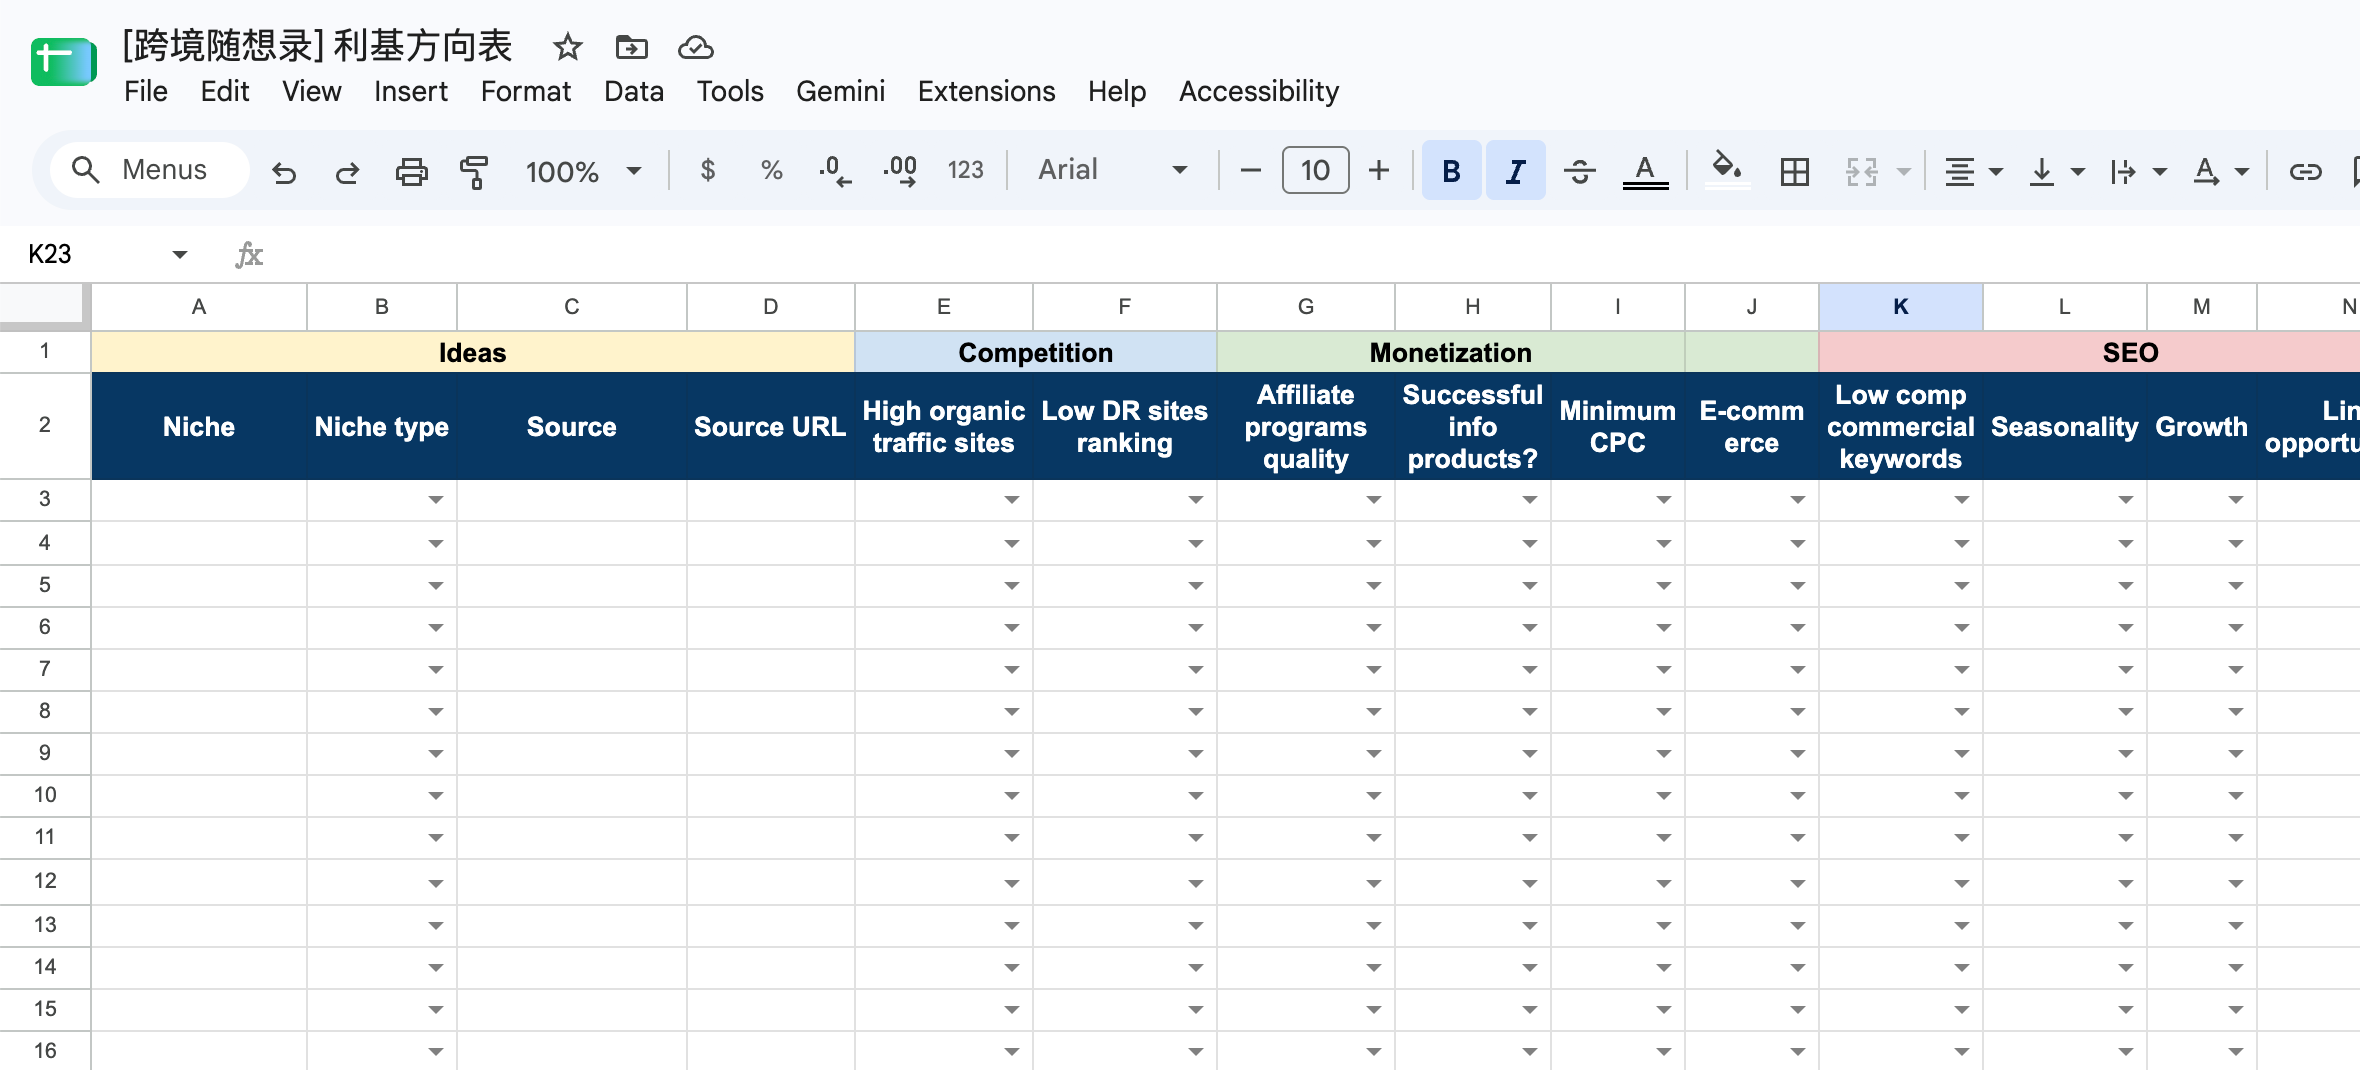
Task: Open the text color picker
Action: pos(1645,171)
